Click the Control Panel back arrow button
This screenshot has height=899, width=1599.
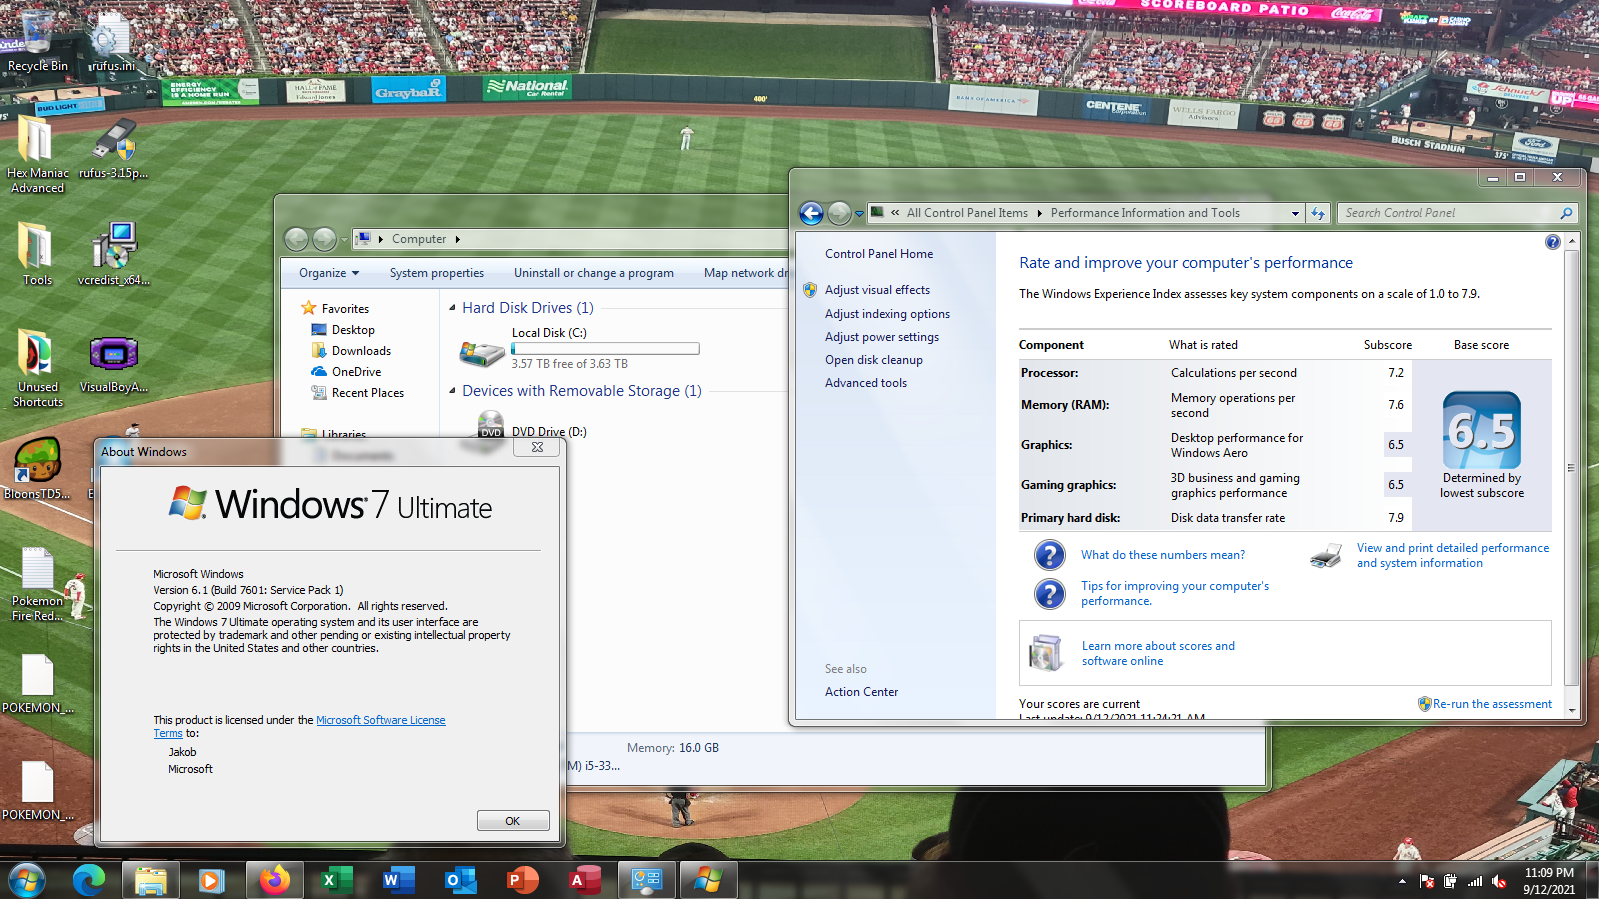tap(811, 213)
